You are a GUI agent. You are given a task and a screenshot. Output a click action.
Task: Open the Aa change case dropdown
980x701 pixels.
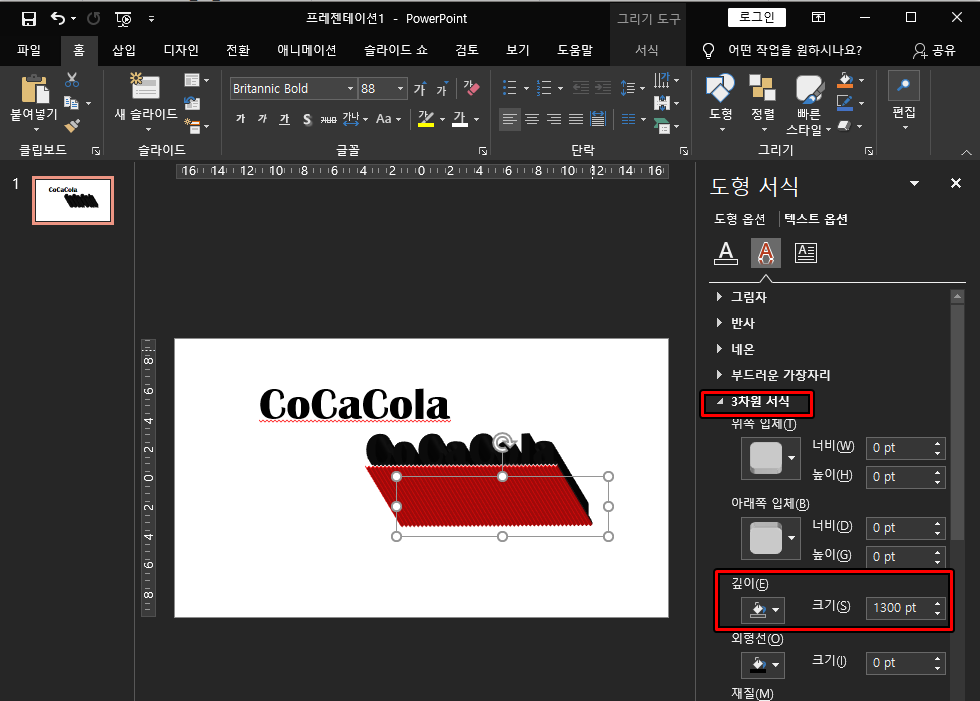(388, 119)
